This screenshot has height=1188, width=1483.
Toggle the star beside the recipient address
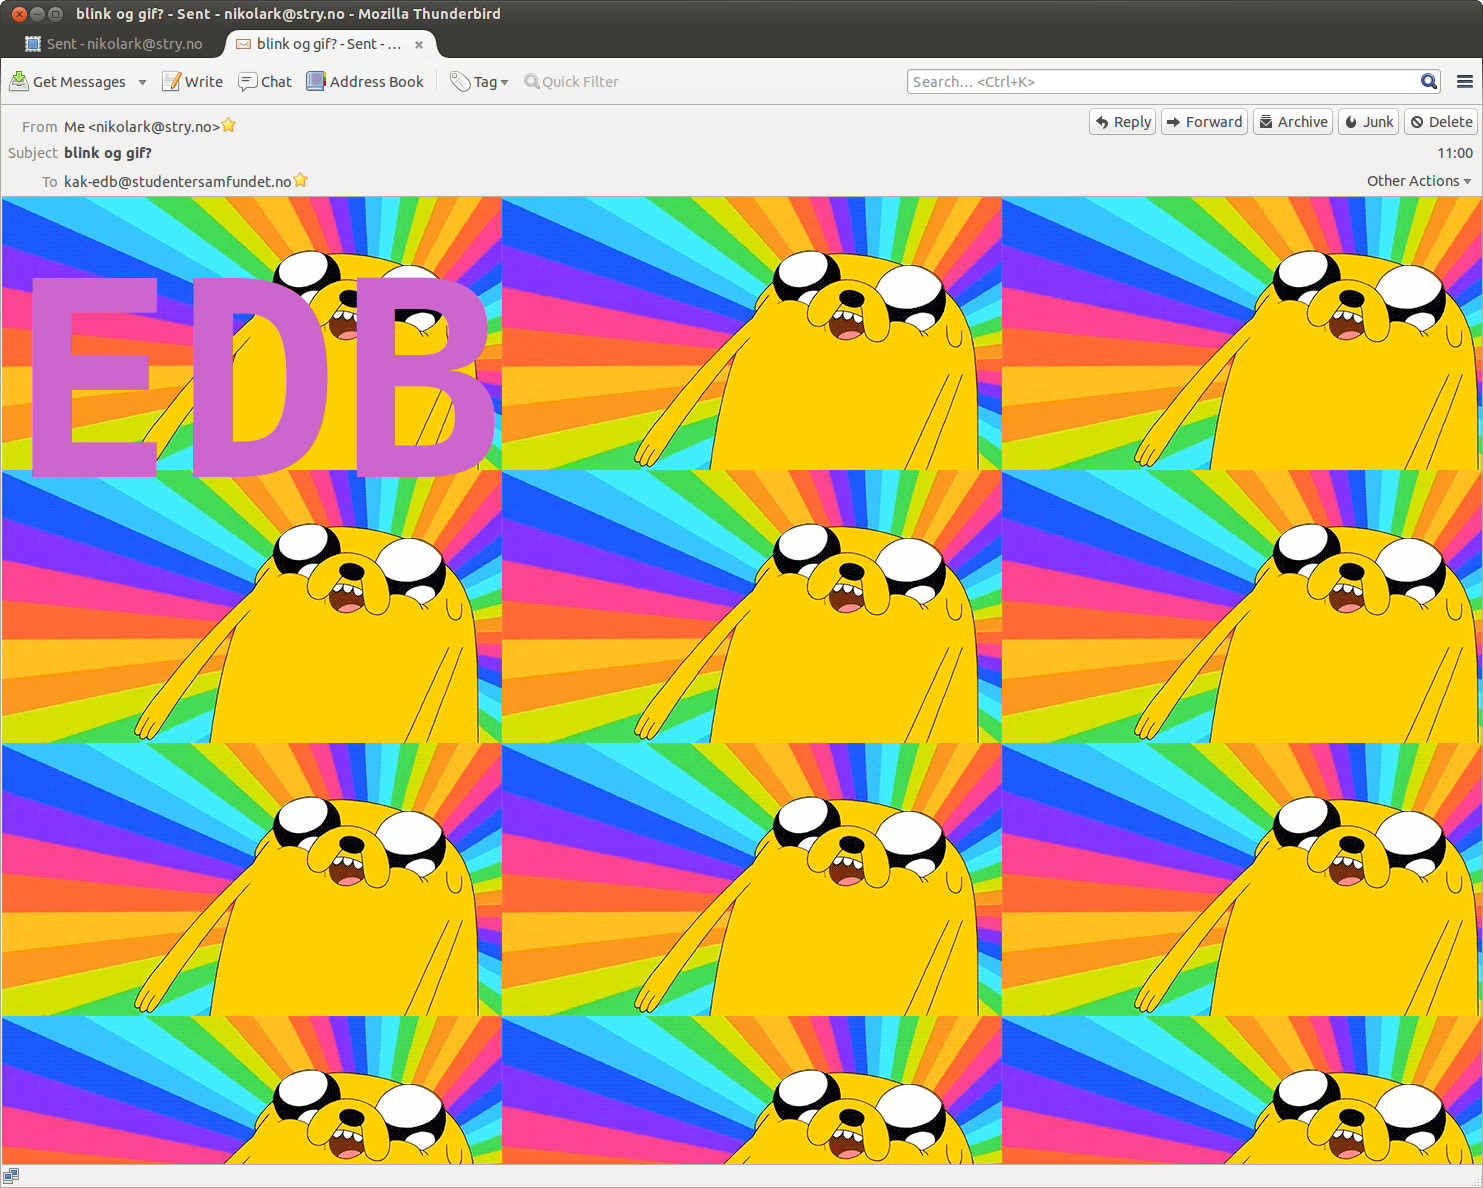coord(300,181)
